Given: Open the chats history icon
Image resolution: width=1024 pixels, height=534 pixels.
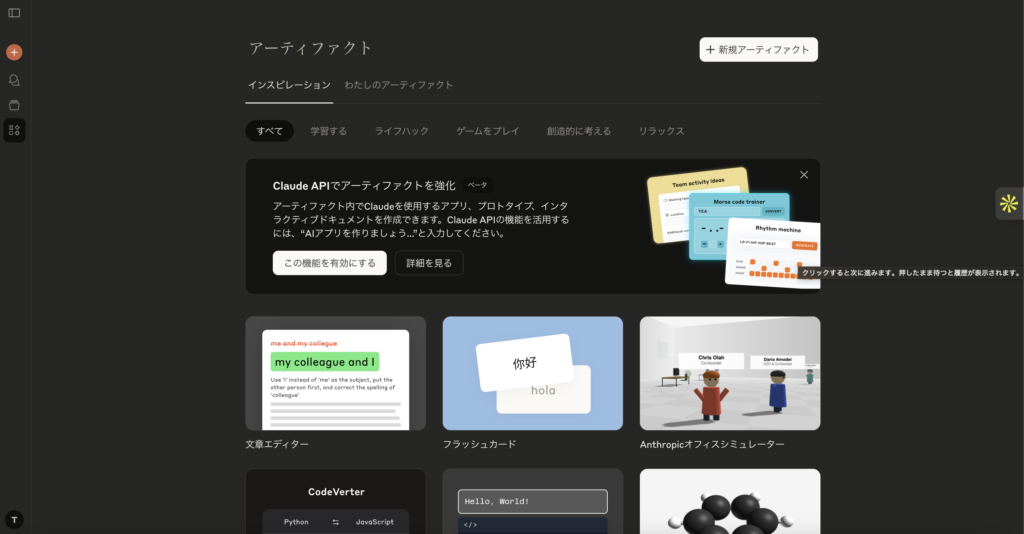Looking at the screenshot, I should (14, 80).
